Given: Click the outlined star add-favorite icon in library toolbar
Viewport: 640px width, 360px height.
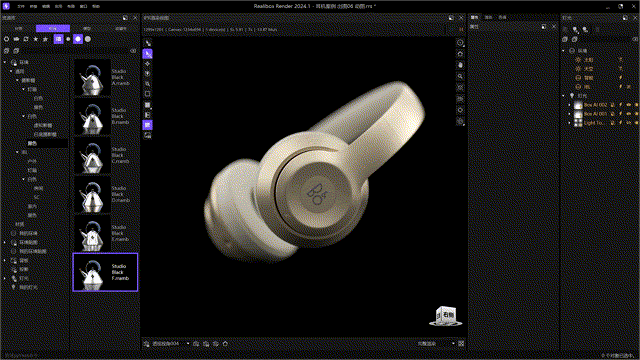Looking at the screenshot, I should [x=46, y=39].
